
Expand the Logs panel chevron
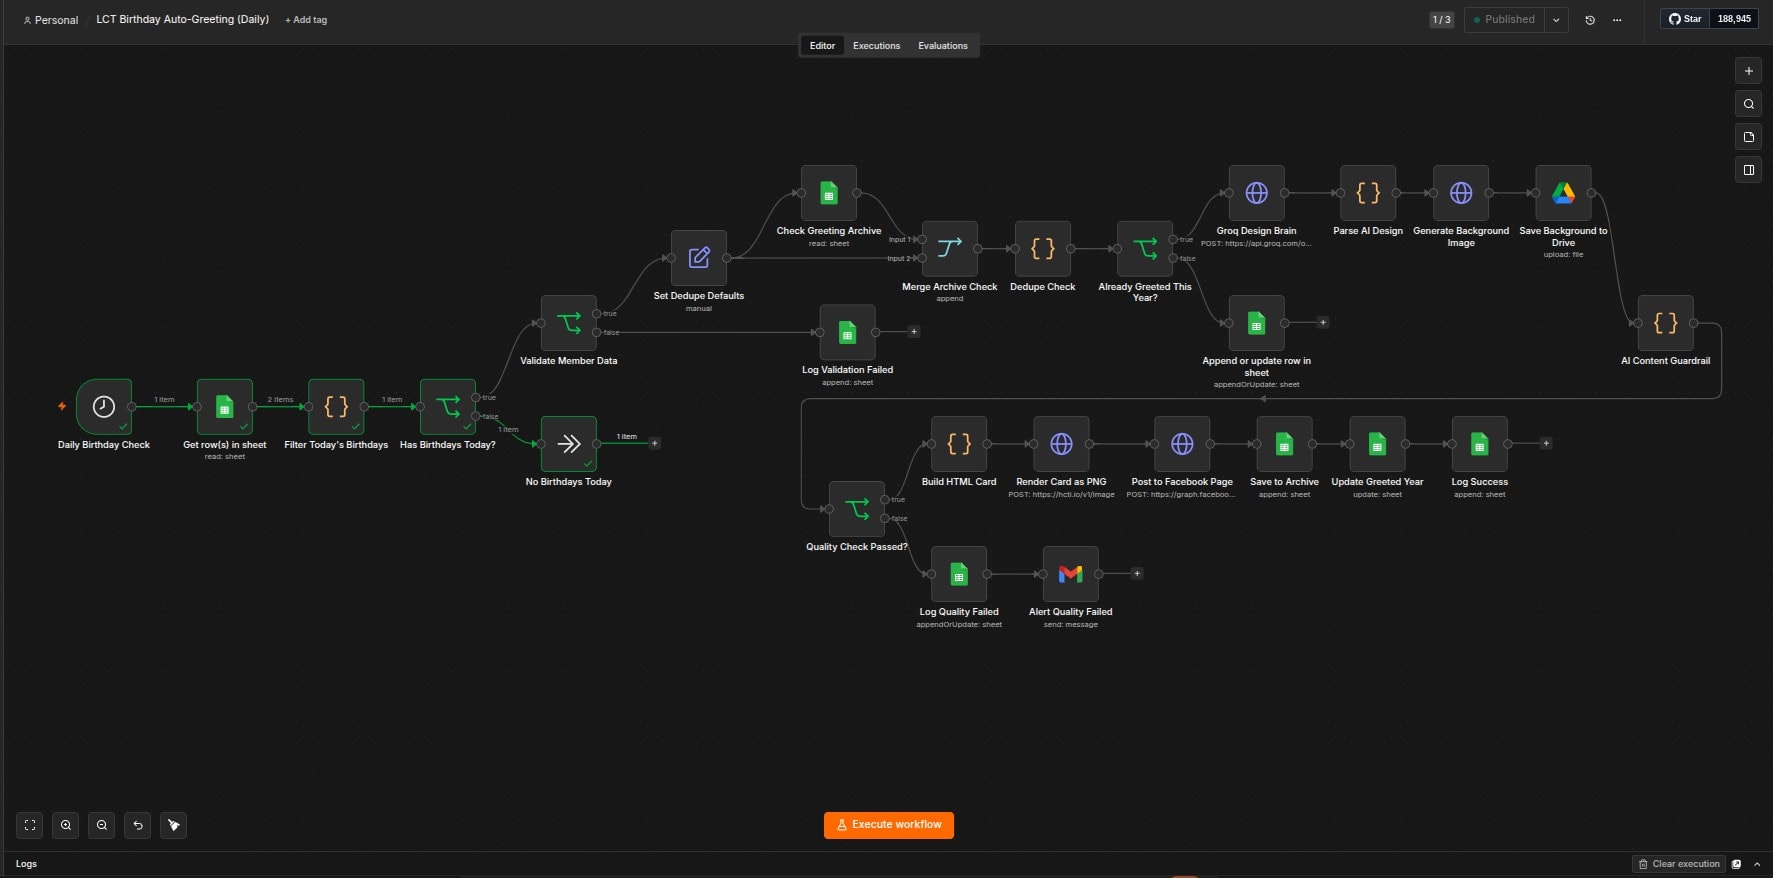[x=1757, y=864]
